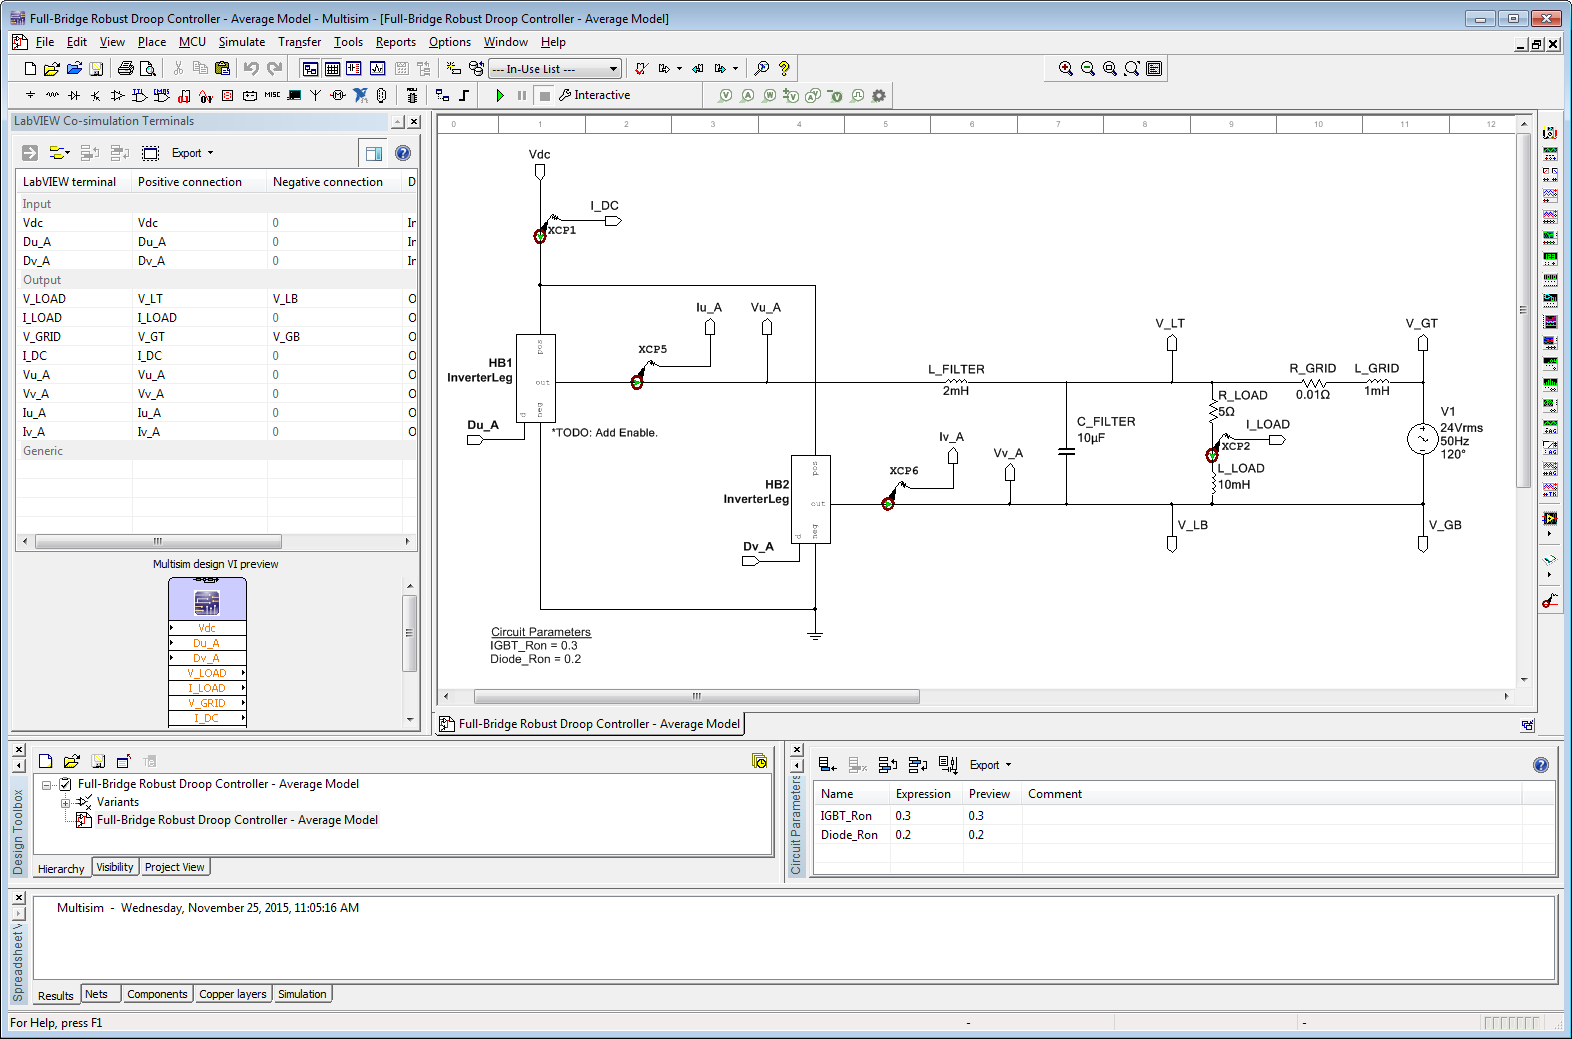1572x1039 pixels.
Task: Click the schematic horizontal scrollbar thumb
Action: [x=697, y=696]
